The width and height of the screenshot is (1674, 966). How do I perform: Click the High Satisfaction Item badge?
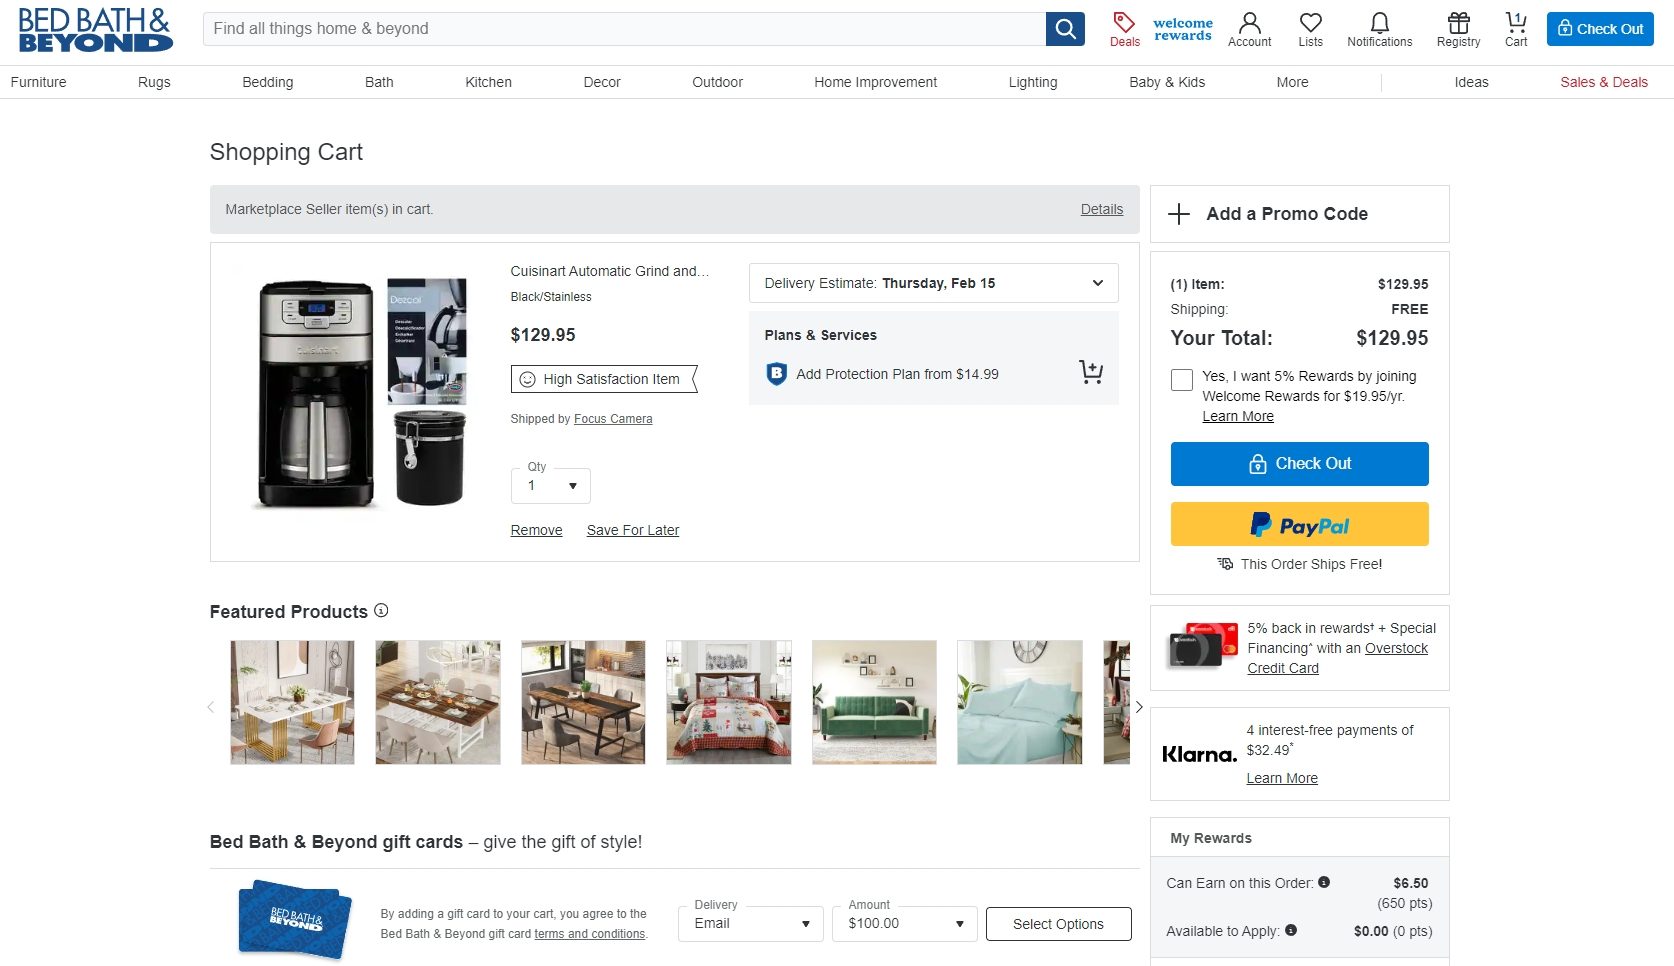pos(604,379)
